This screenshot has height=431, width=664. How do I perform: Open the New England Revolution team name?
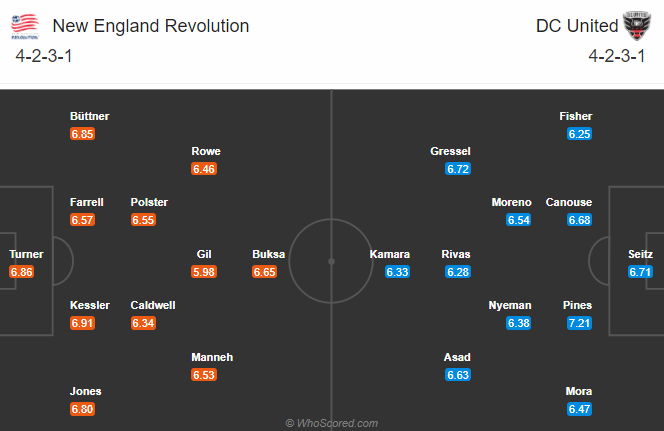click(151, 25)
